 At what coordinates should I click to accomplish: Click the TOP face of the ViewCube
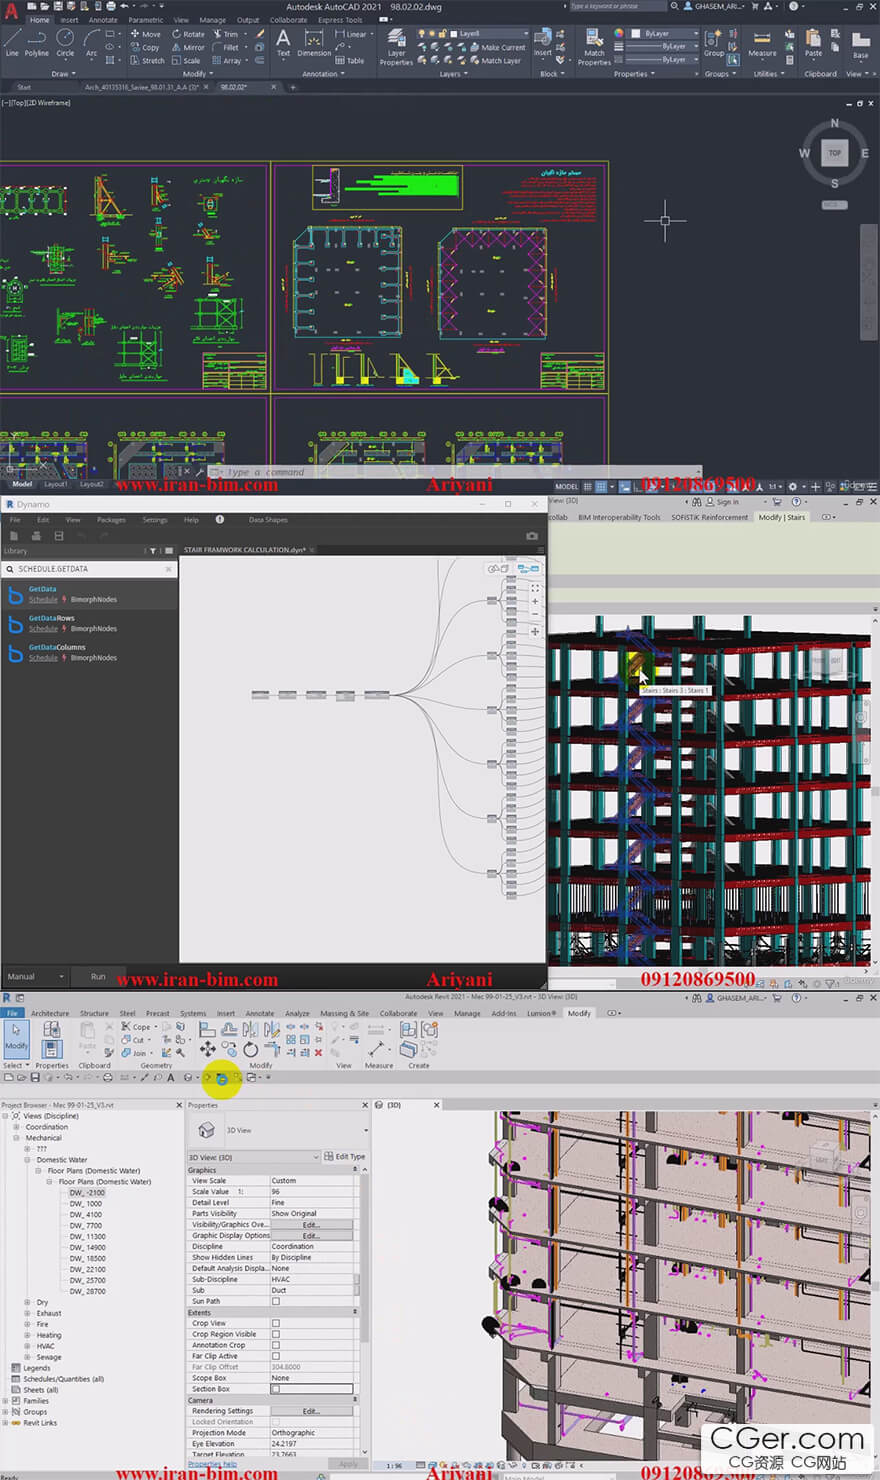pyautogui.click(x=834, y=153)
